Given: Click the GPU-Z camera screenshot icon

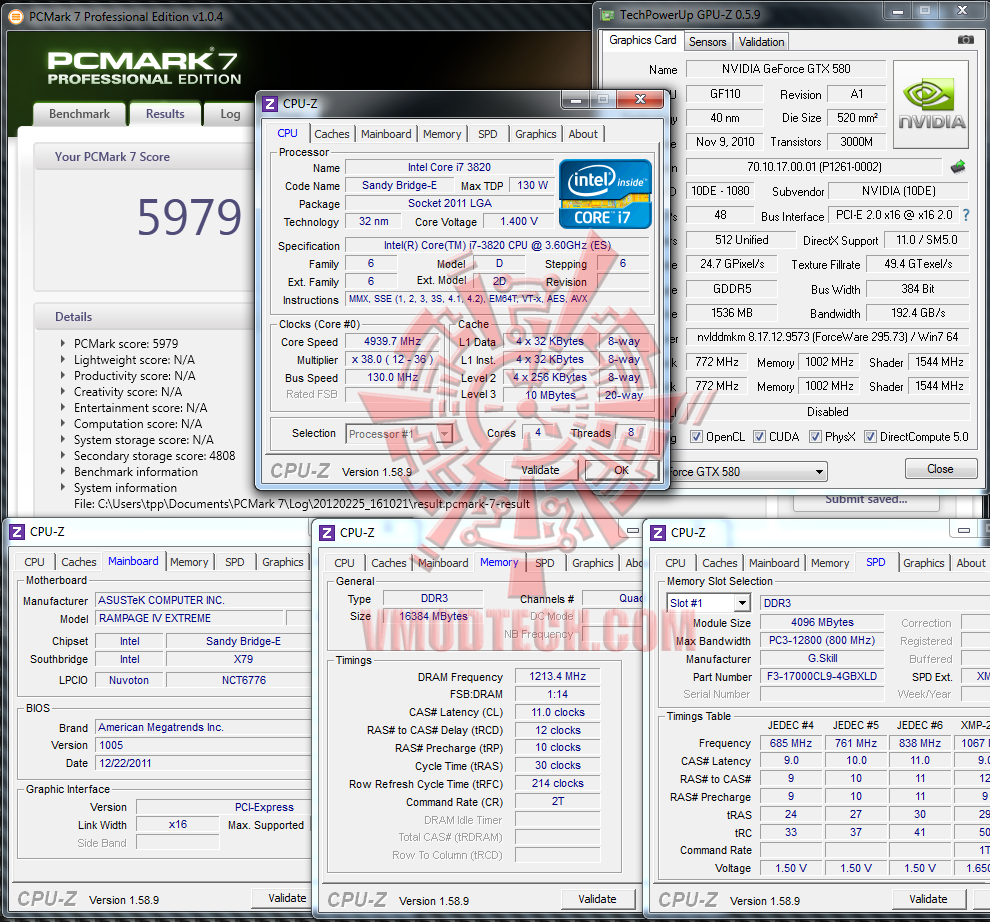Looking at the screenshot, I should tap(965, 40).
